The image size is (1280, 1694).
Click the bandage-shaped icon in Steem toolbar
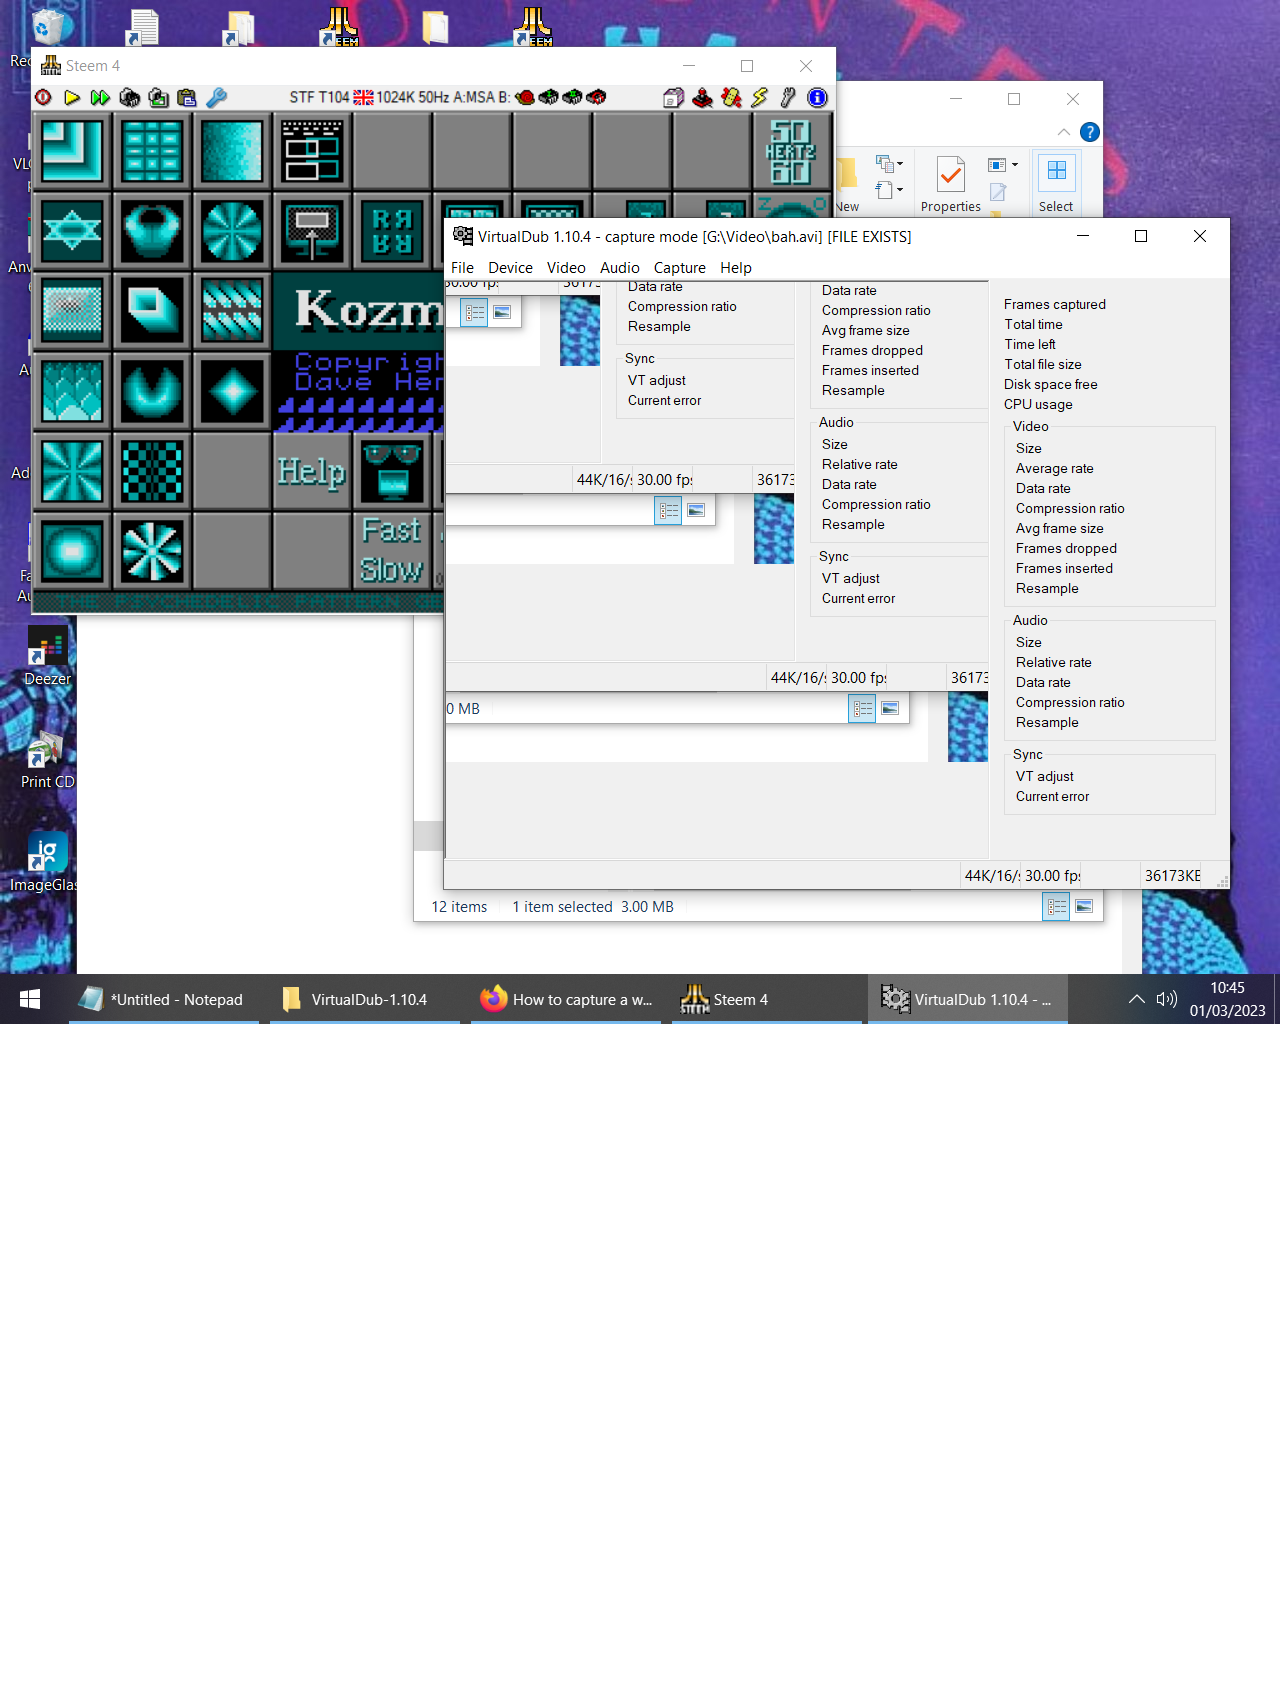pos(732,97)
